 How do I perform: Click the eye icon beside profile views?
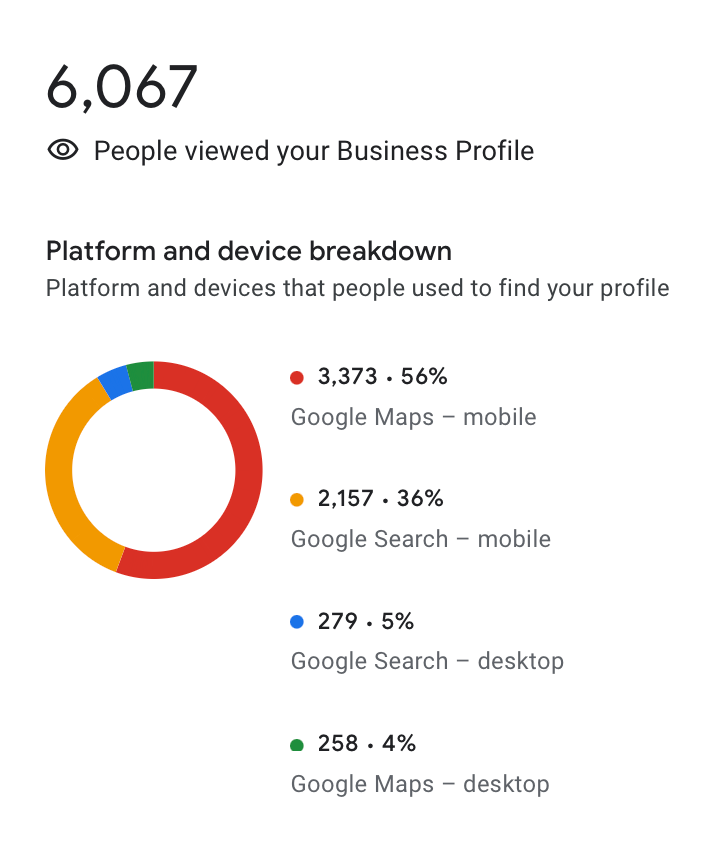tap(63, 151)
